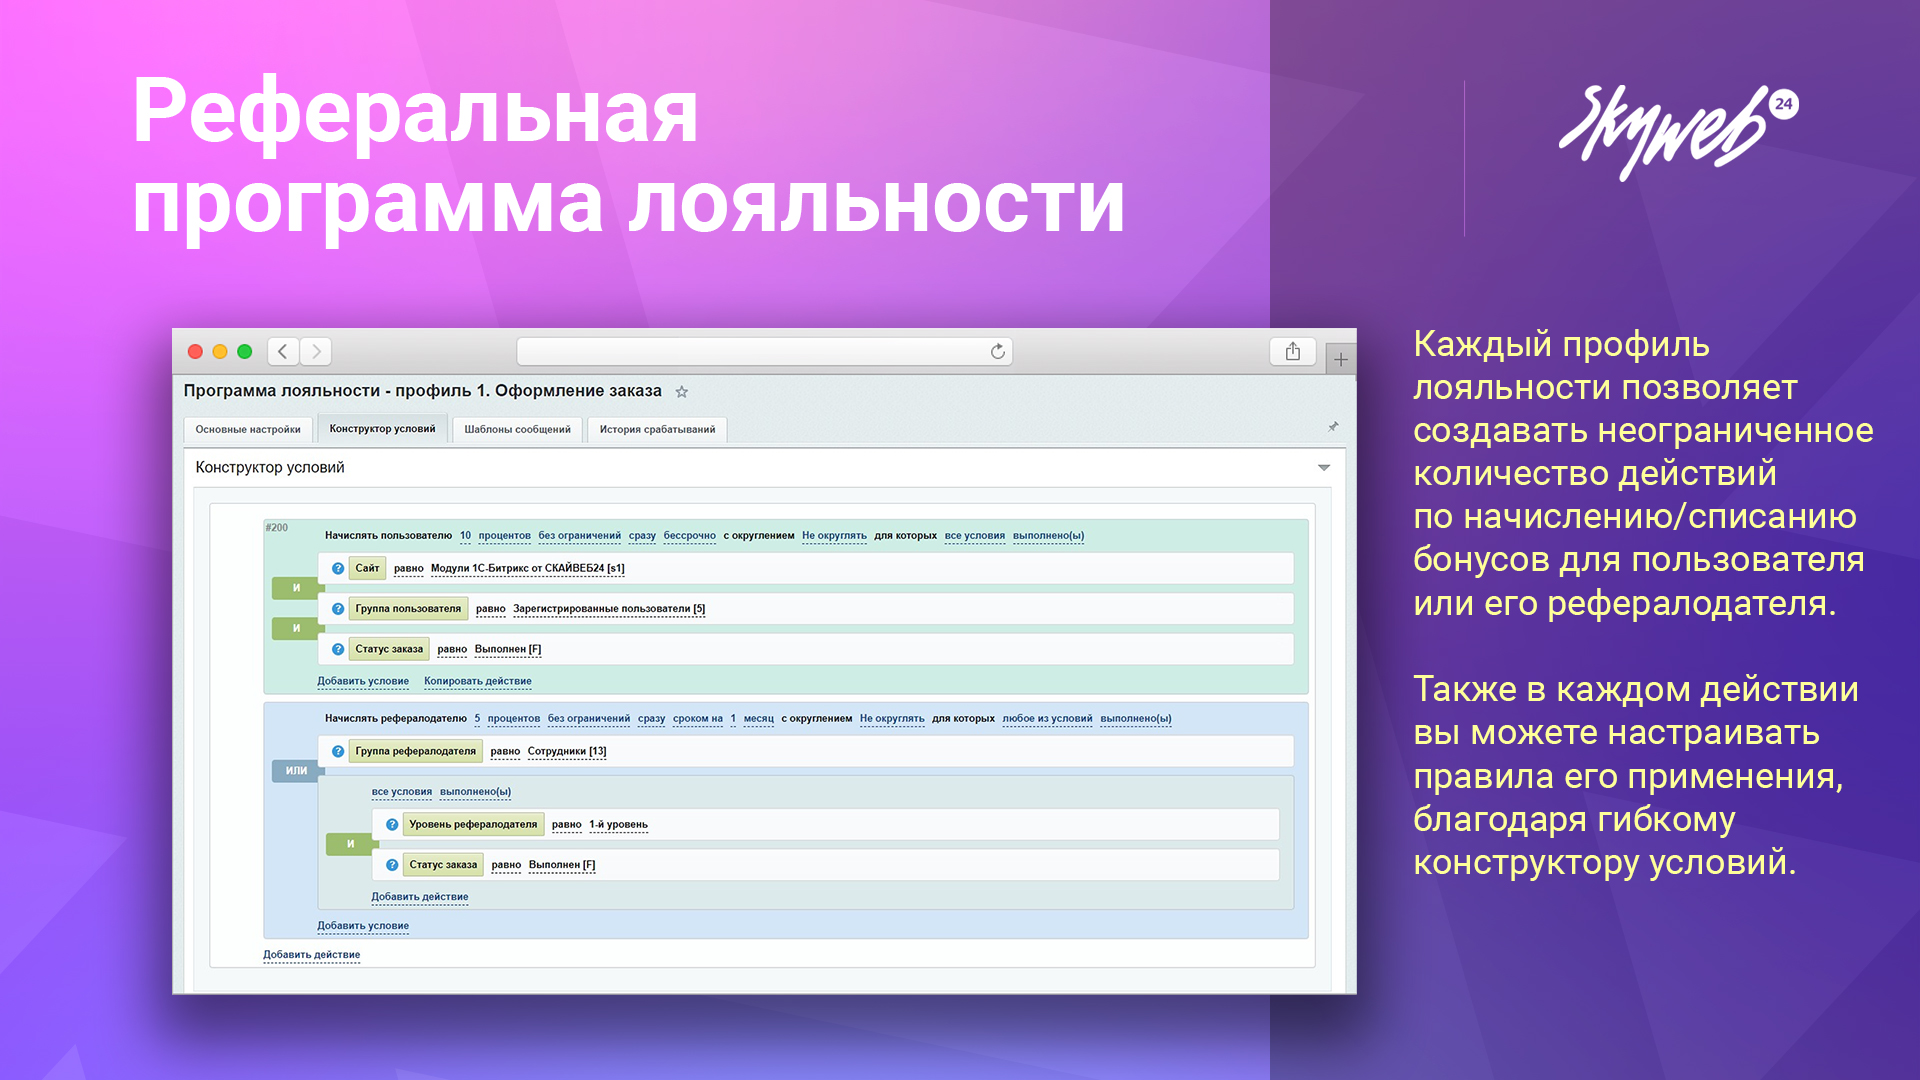This screenshot has width=1920, height=1080.
Task: Click the browser back arrow button
Action: coord(283,351)
